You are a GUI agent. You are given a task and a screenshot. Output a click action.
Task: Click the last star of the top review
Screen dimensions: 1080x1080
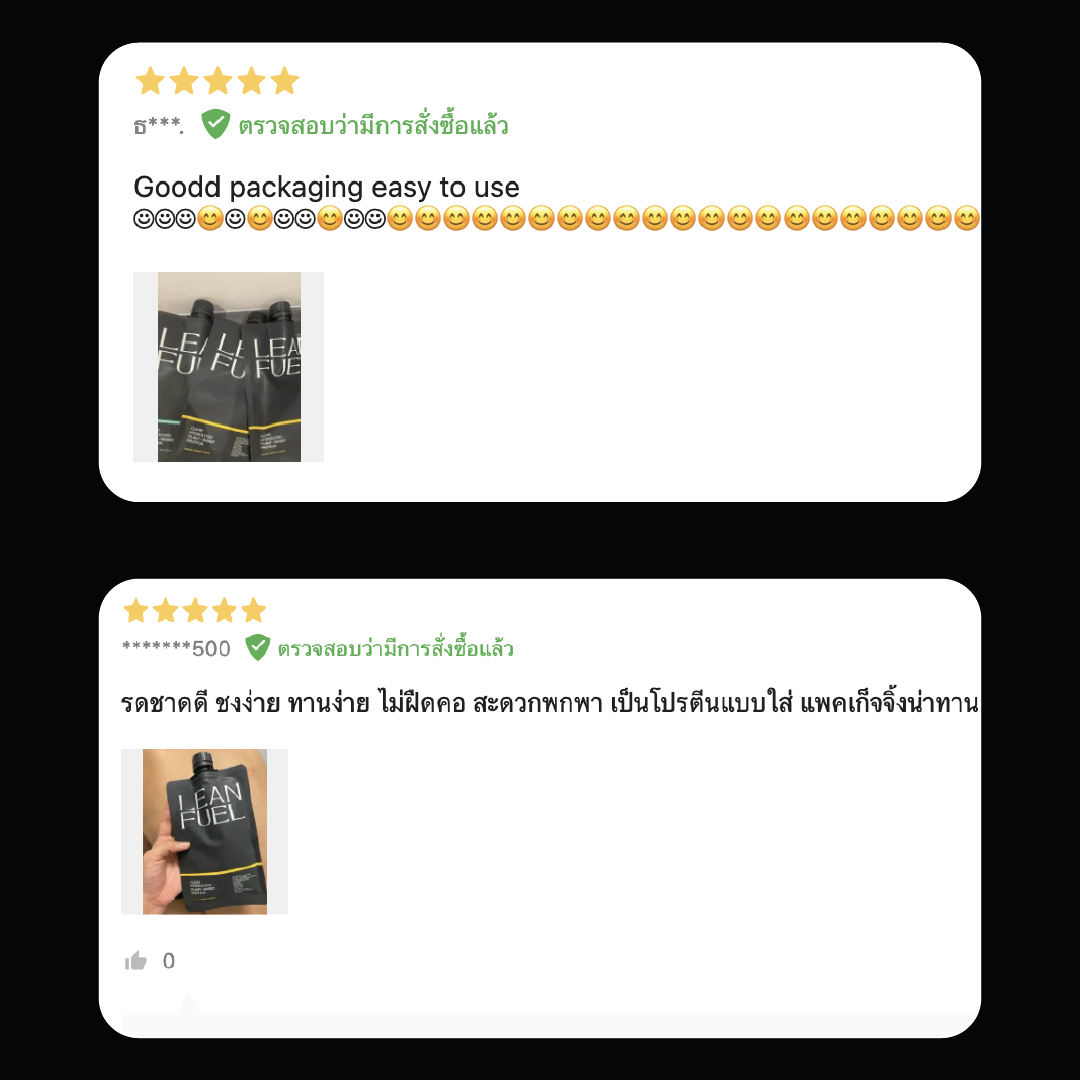285,81
